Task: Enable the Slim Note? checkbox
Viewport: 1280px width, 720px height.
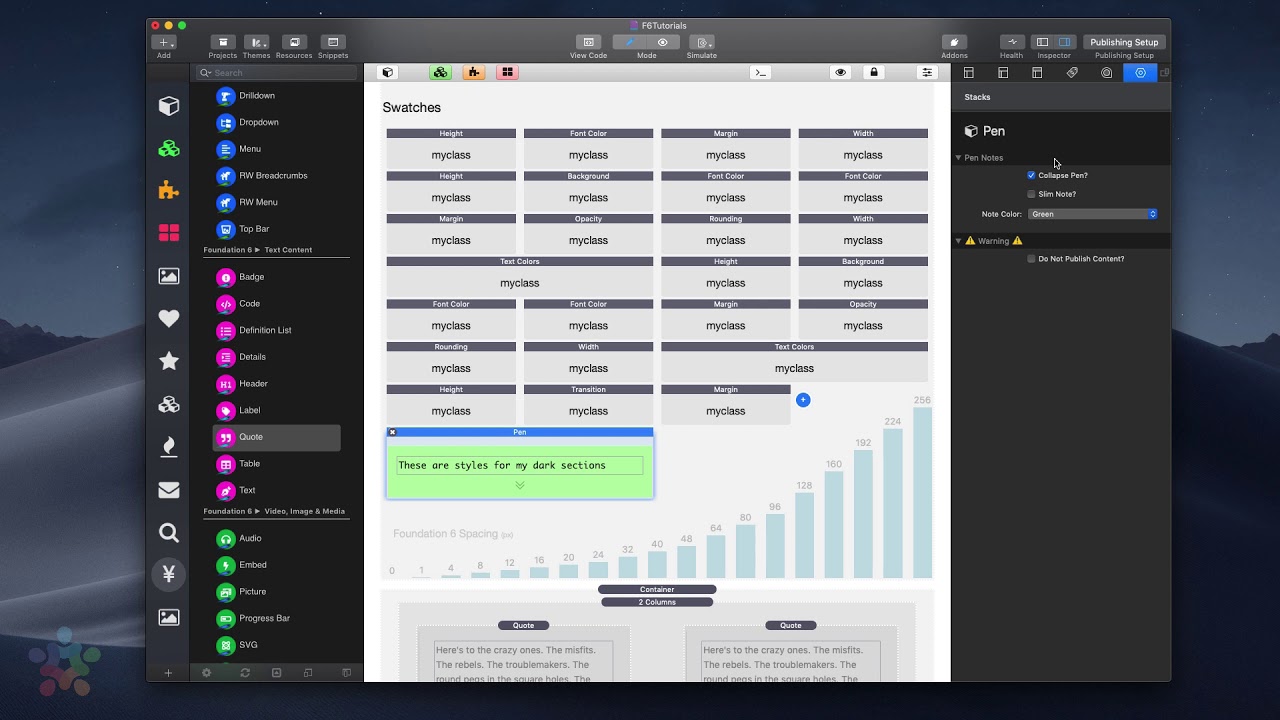Action: point(1031,194)
